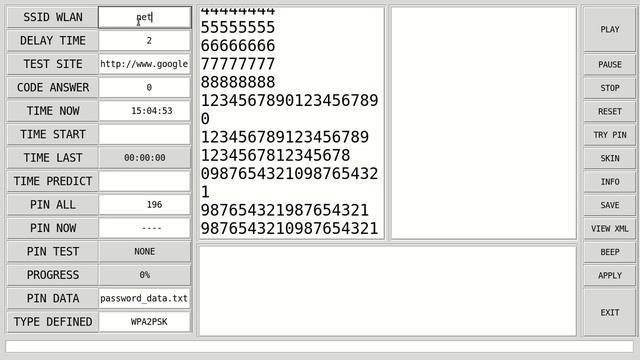640x360 pixels.
Task: Click the PIN DATA filename field
Action: 144,299
